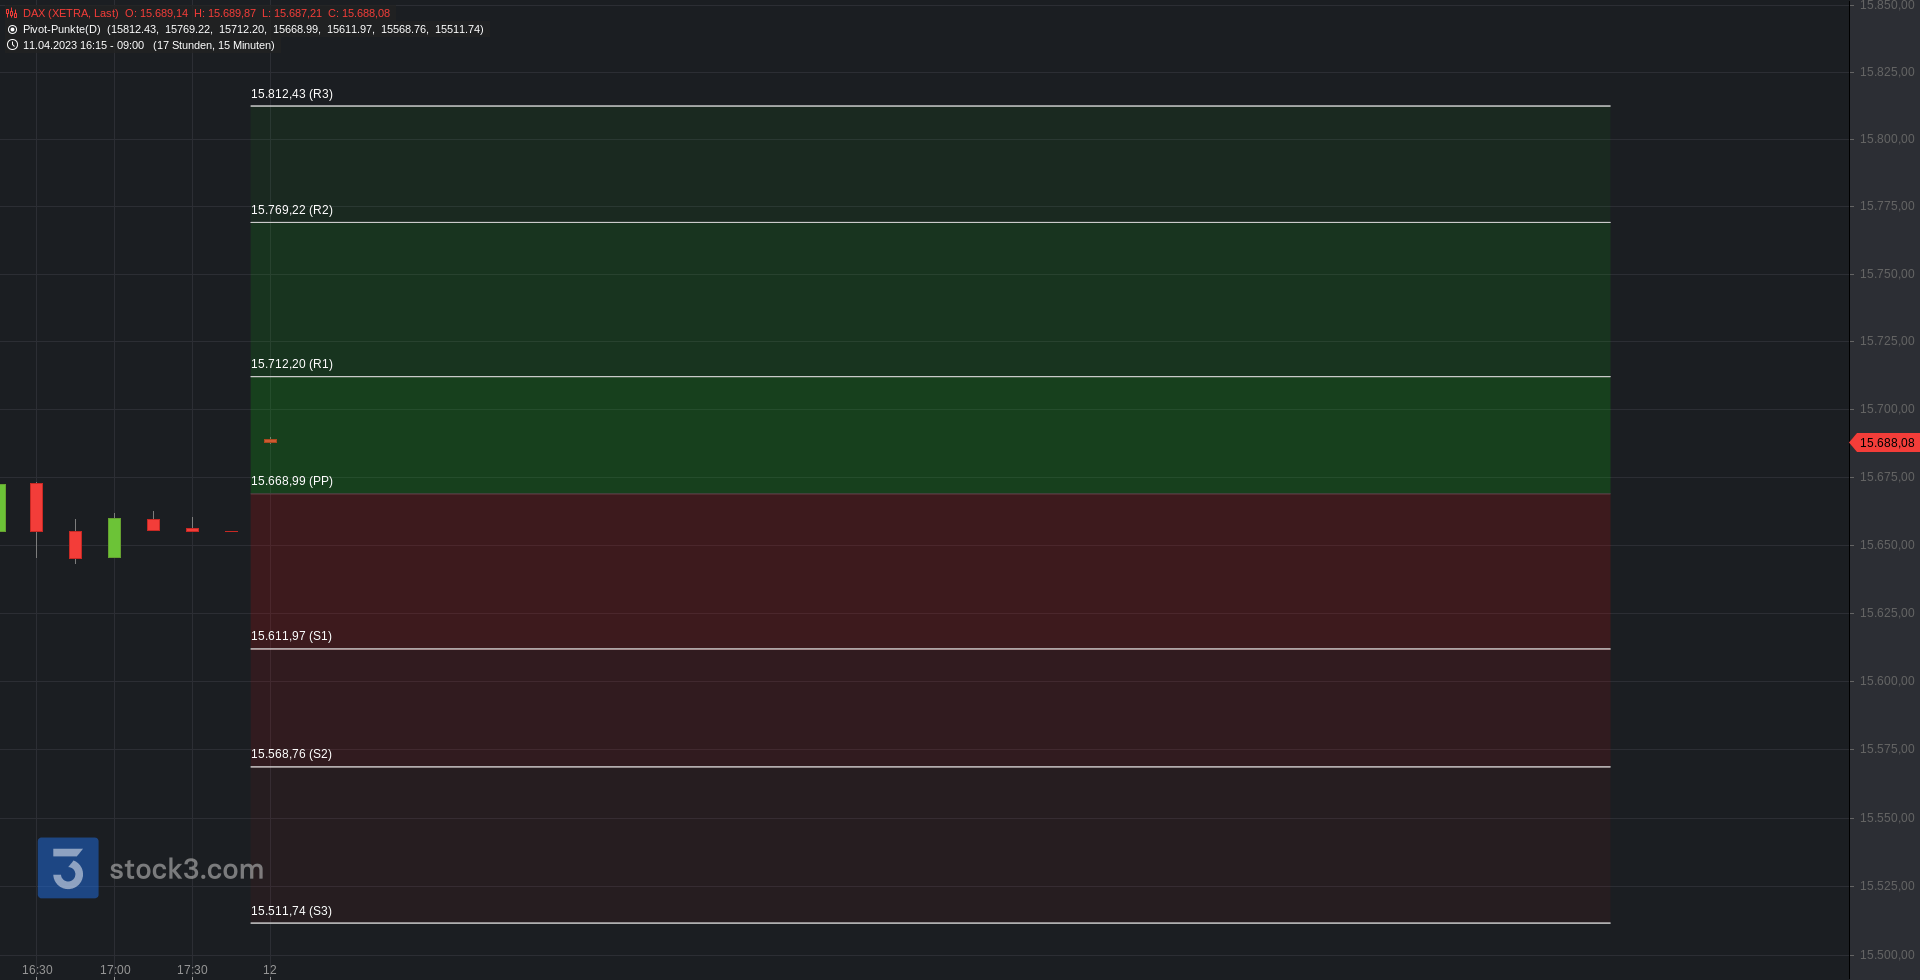
Task: Select the Pivot-Punkte(D) indicator label
Action: pos(62,29)
